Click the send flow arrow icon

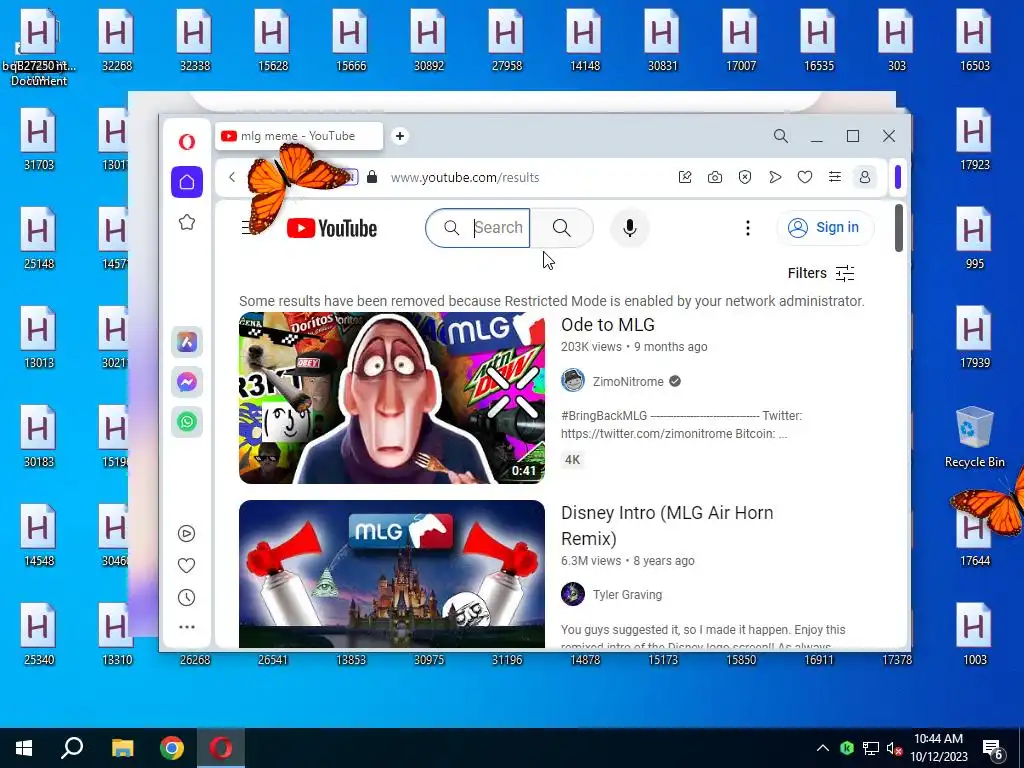click(775, 177)
